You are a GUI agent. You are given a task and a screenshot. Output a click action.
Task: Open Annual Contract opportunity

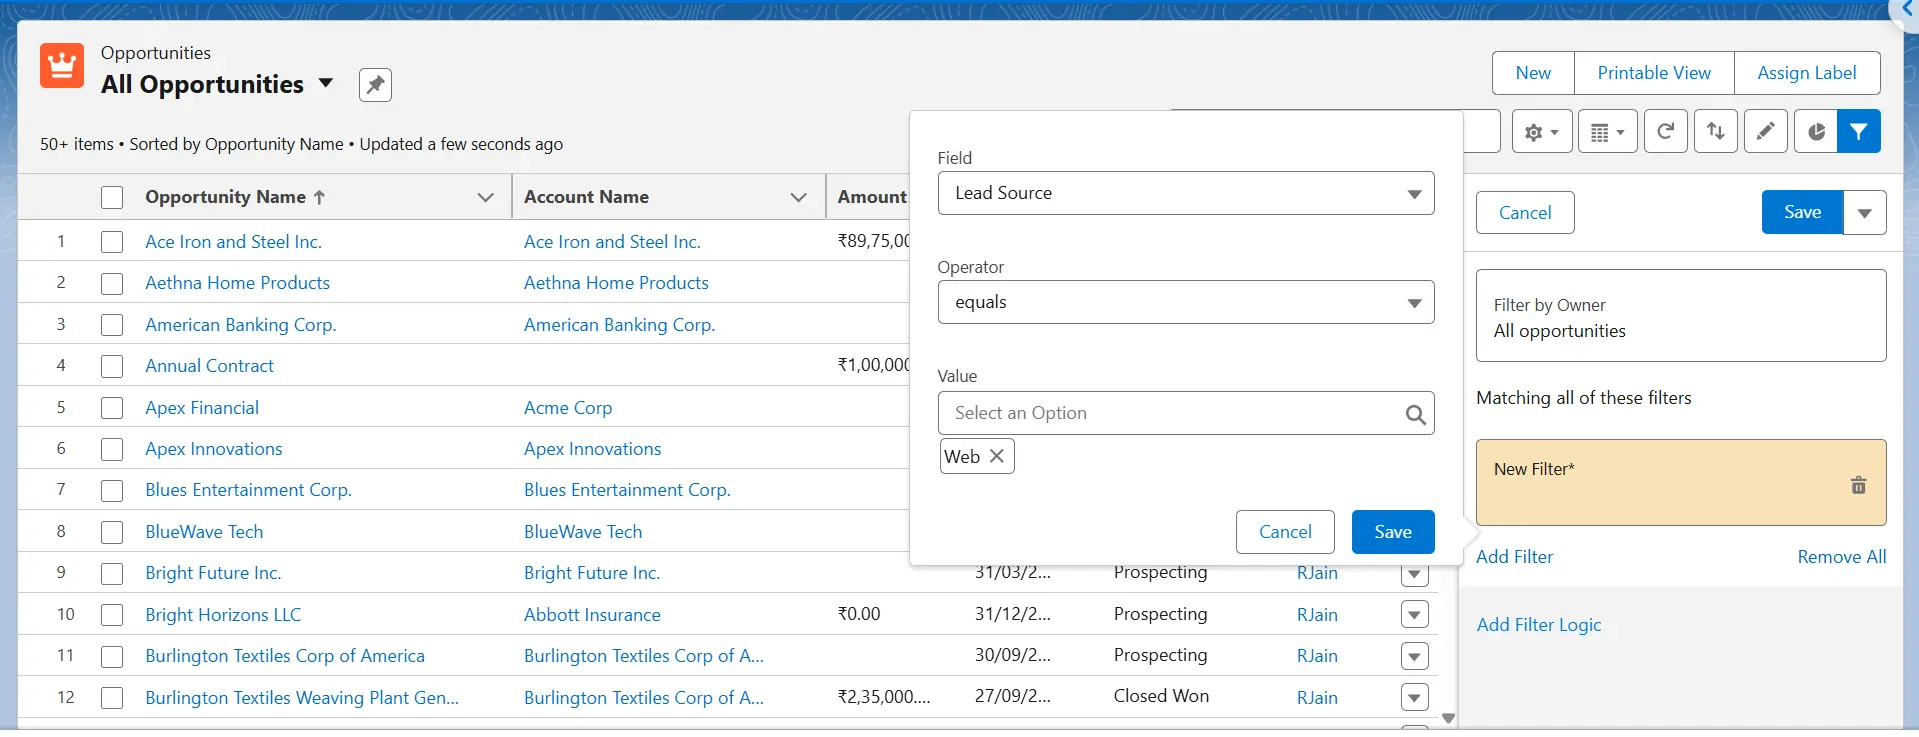[x=209, y=366]
